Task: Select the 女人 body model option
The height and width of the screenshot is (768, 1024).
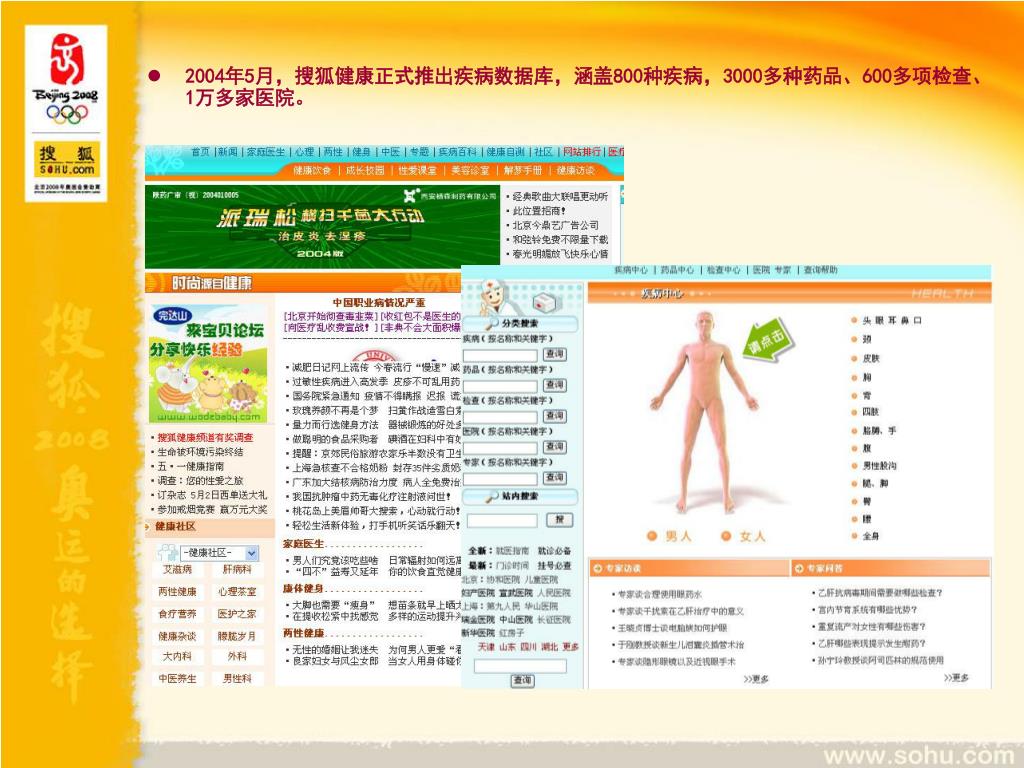Action: pos(743,536)
